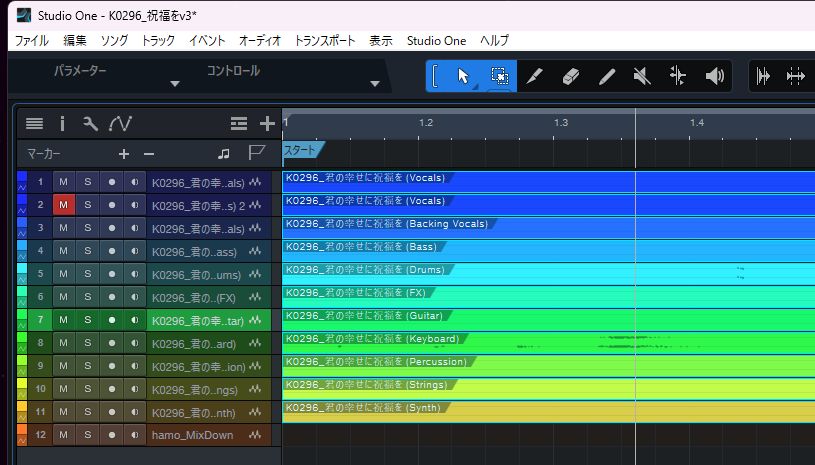Expand the パラメーター dropdown
This screenshot has width=815, height=465.
click(x=175, y=83)
